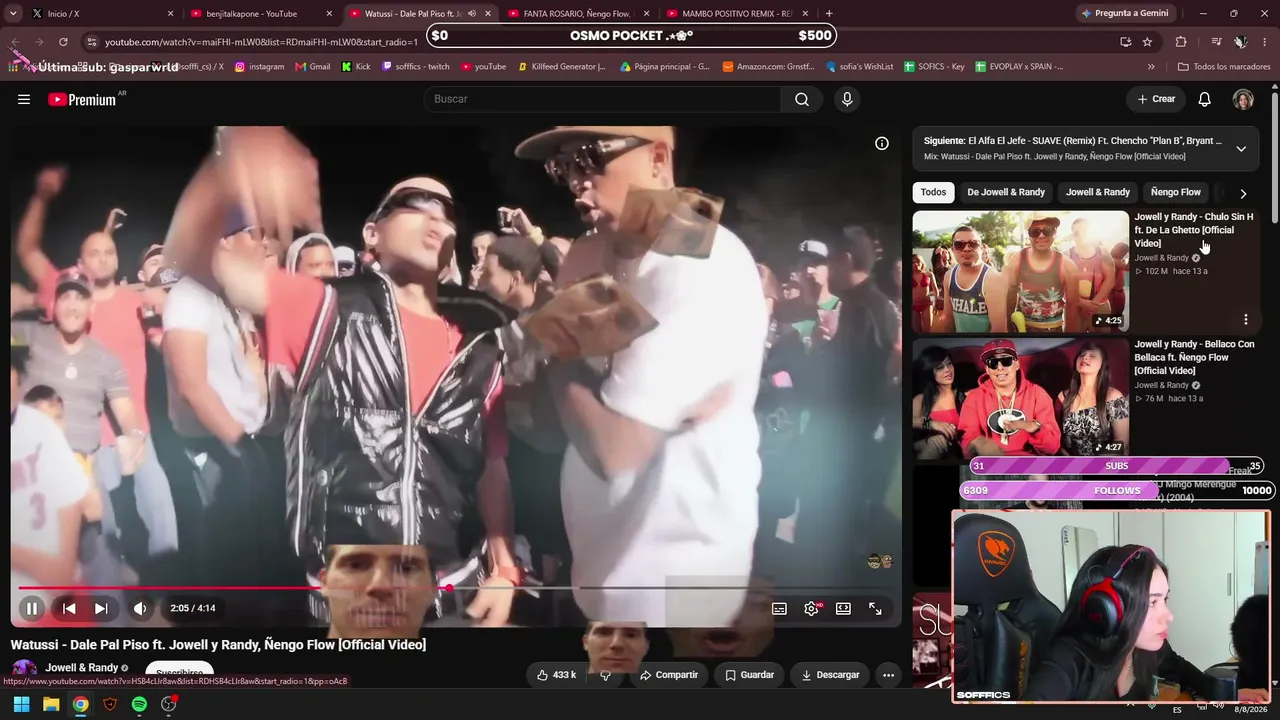Open Bellaco Con Bellaca video thumbnail

click(x=1020, y=398)
